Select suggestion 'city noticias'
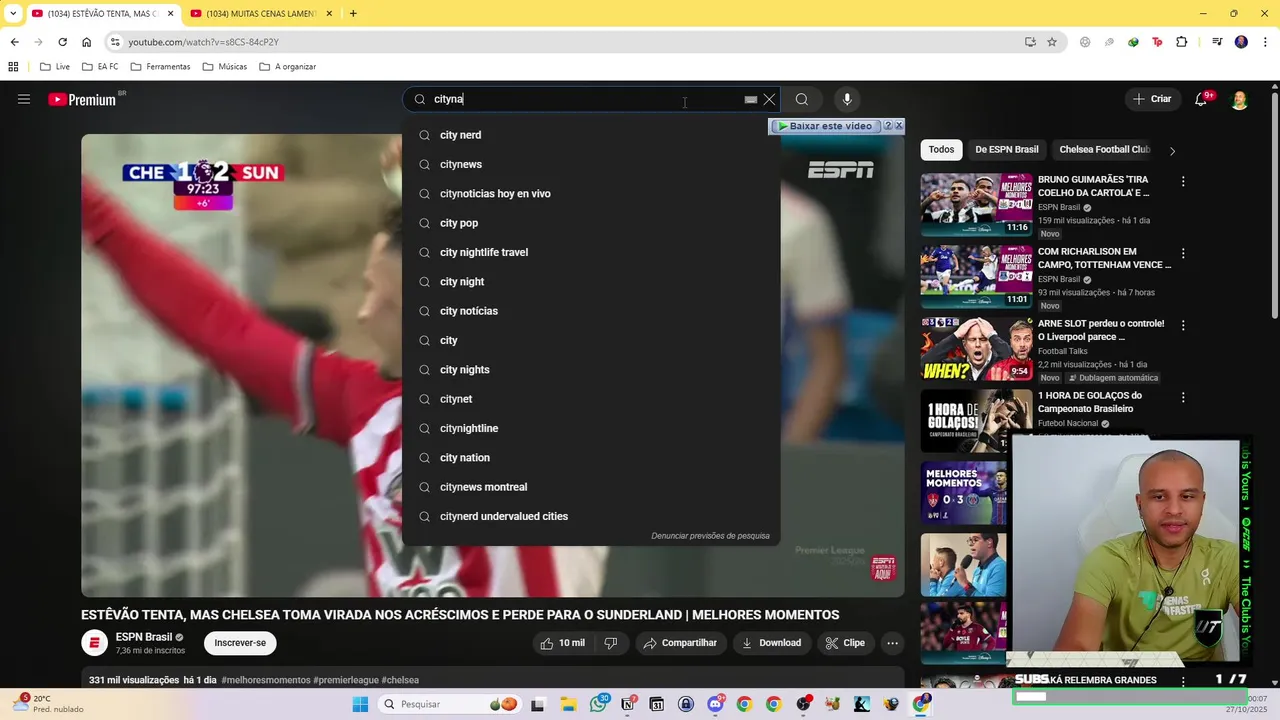Viewport: 1280px width, 720px height. 591,311
